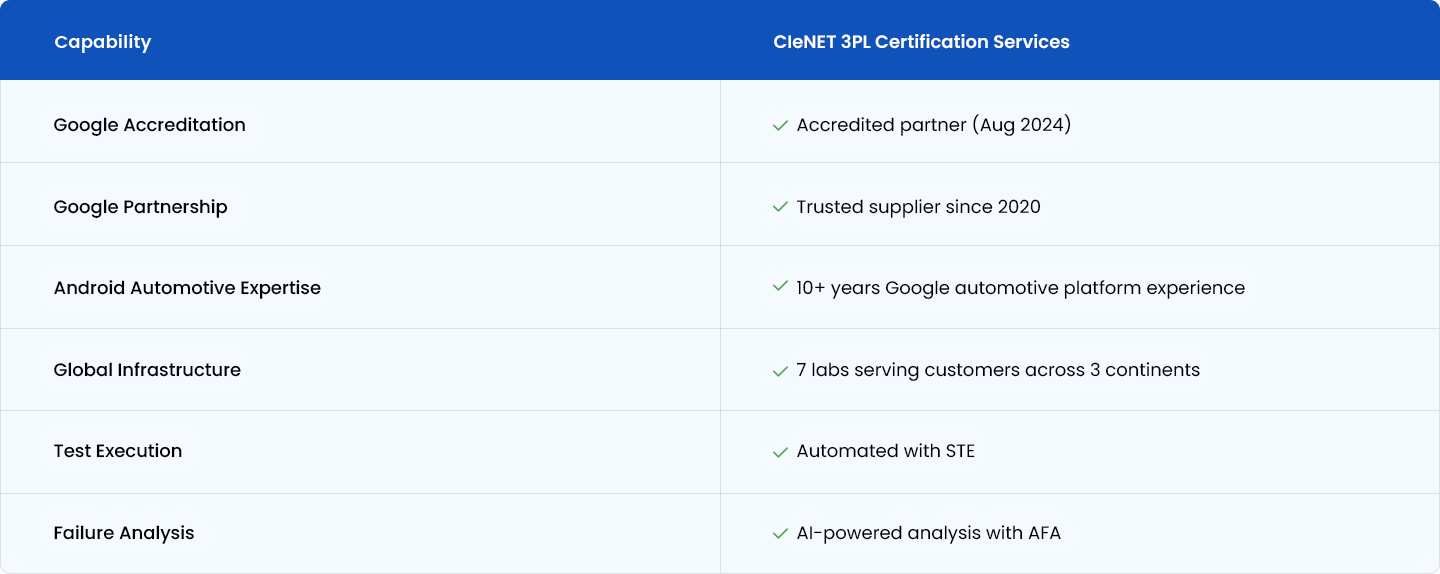The width and height of the screenshot is (1440, 574).
Task: Click the checkmark beside Automated with STE
Action: tap(780, 452)
